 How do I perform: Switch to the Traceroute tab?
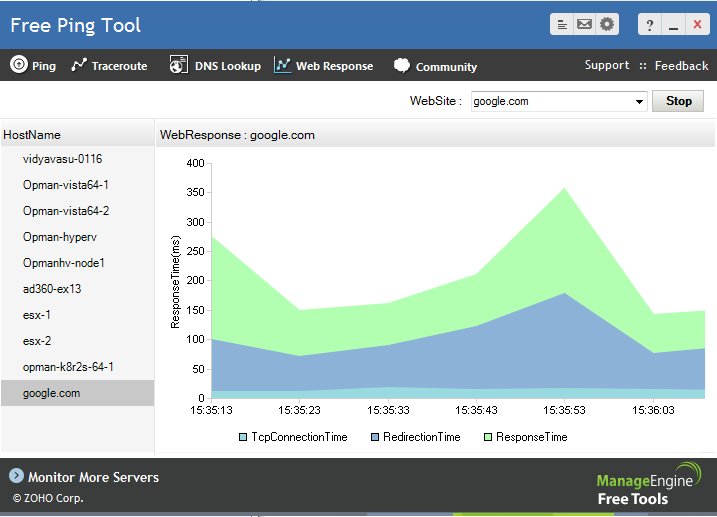point(109,66)
